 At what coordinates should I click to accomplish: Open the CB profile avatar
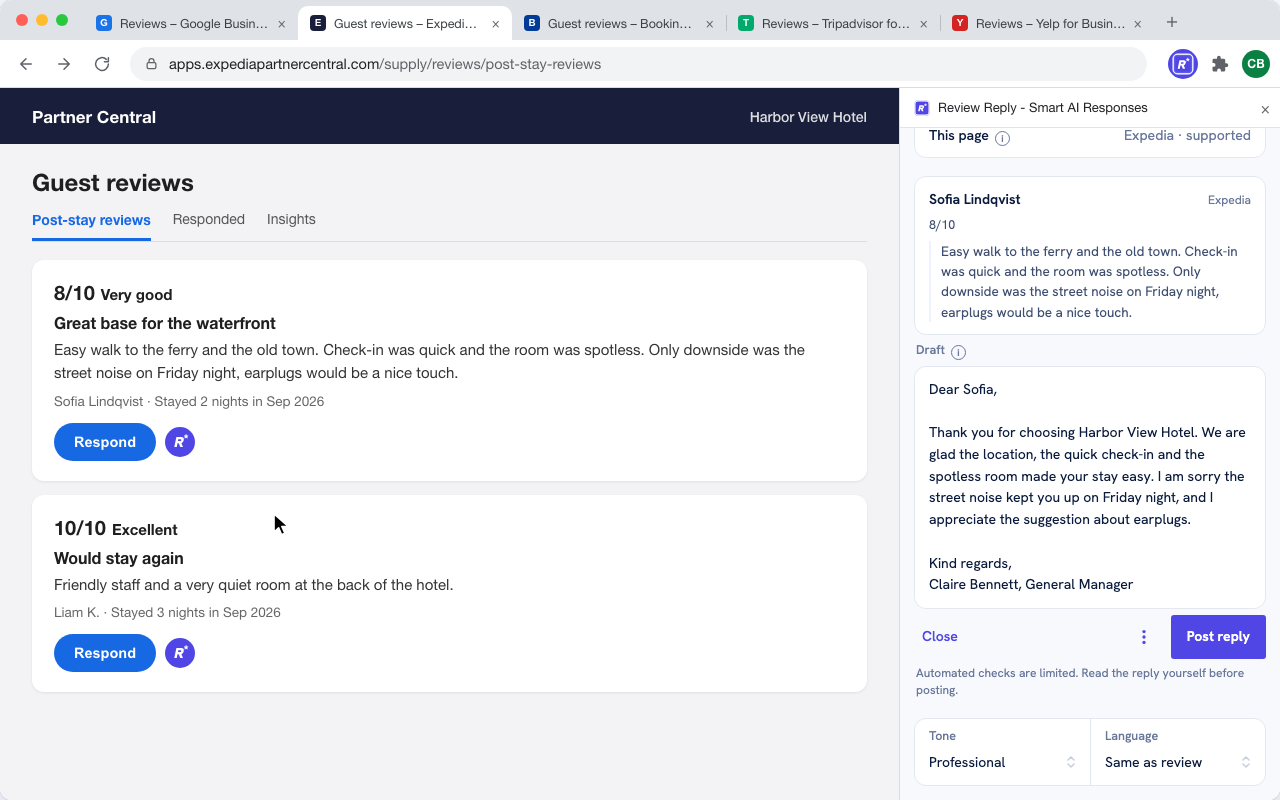(1256, 64)
